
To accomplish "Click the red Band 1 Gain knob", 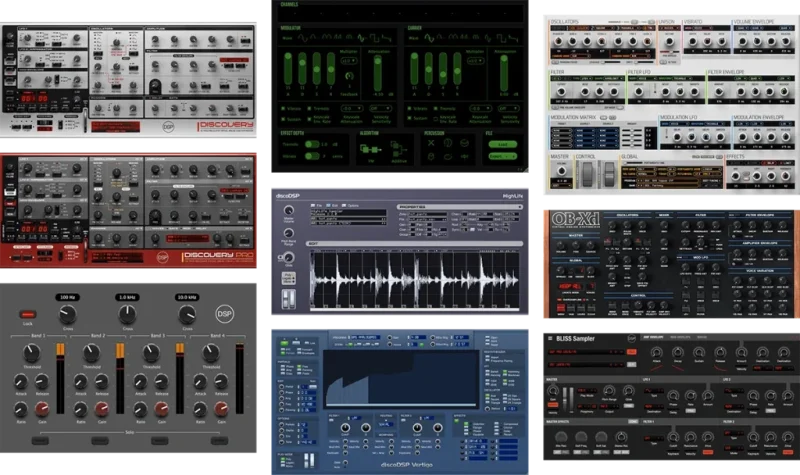I will point(42,409).
